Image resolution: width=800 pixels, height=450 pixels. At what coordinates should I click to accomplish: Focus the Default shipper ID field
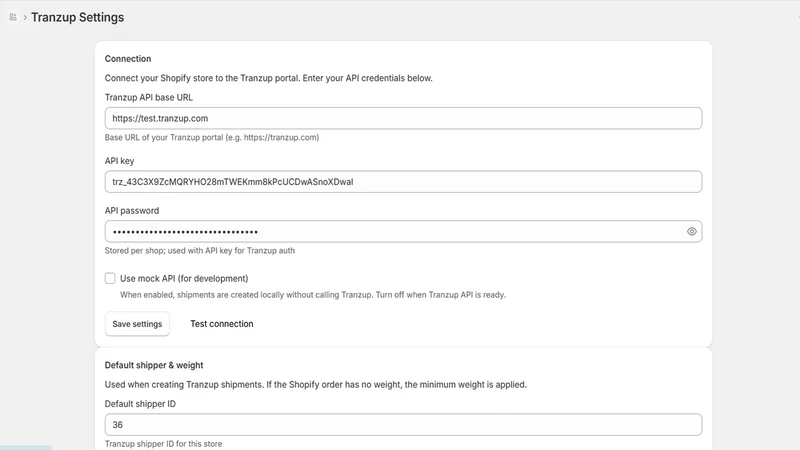point(403,424)
